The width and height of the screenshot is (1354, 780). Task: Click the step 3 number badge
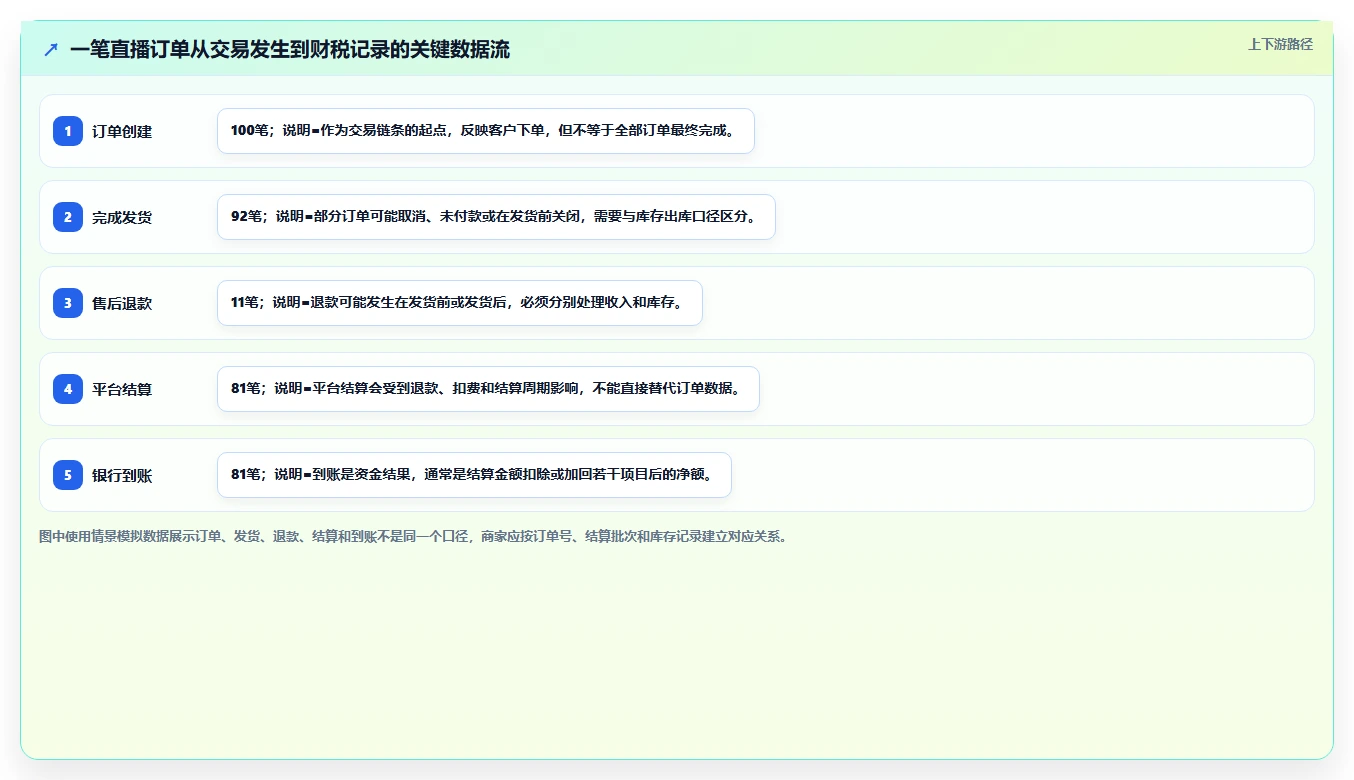[x=68, y=303]
